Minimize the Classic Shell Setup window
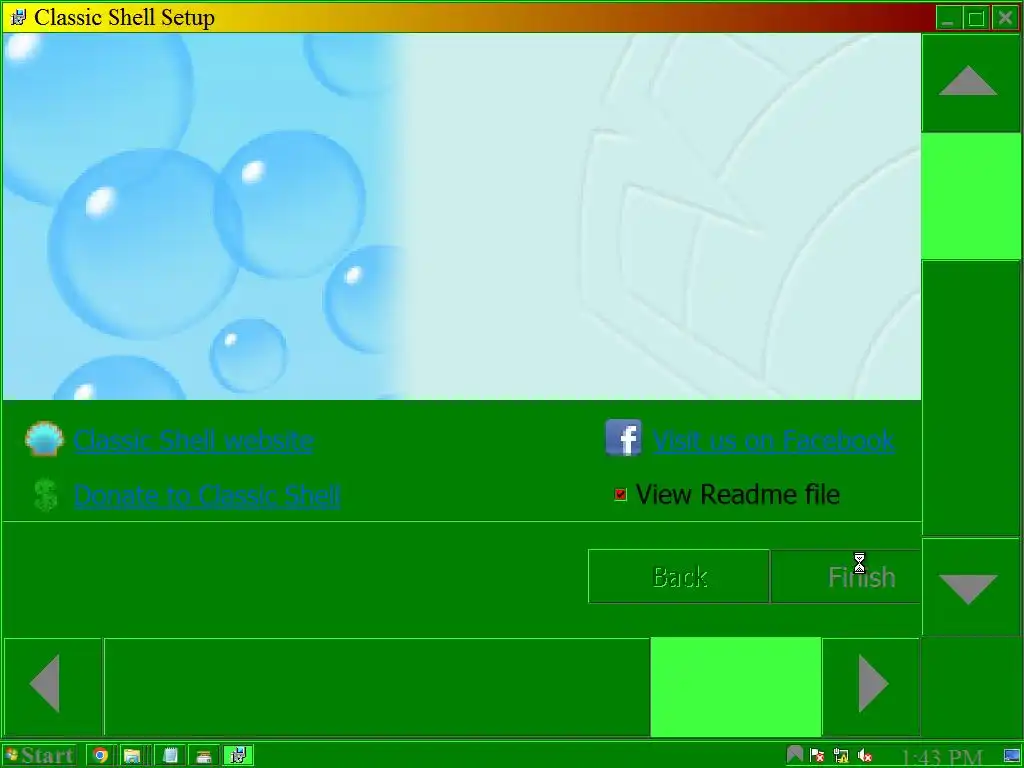1024x768 pixels. click(948, 18)
